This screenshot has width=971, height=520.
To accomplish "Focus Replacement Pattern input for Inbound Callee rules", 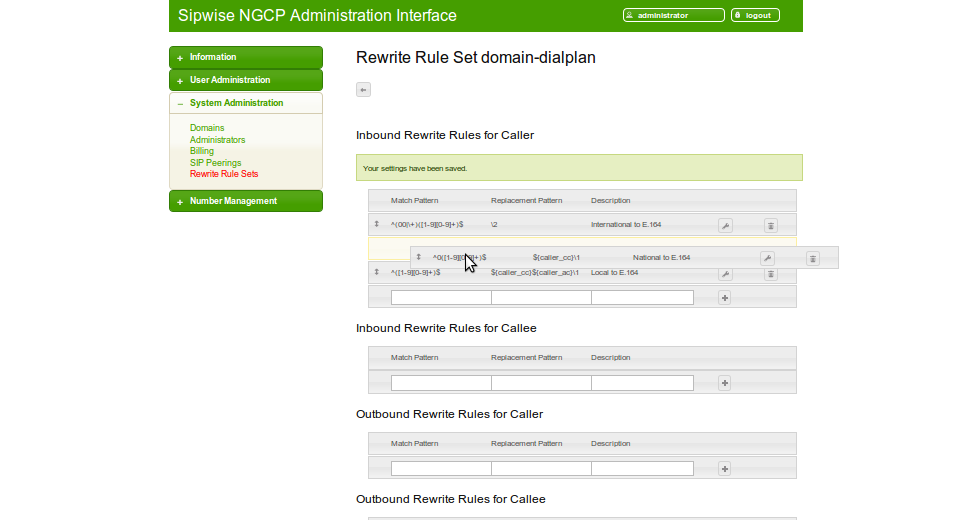I will 541,383.
